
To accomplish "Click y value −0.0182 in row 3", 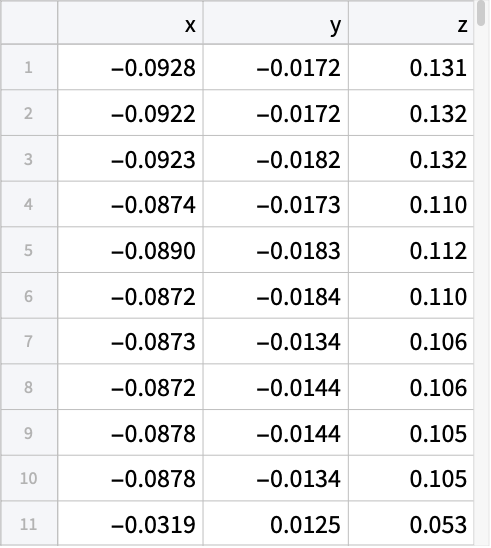I will pos(298,160).
